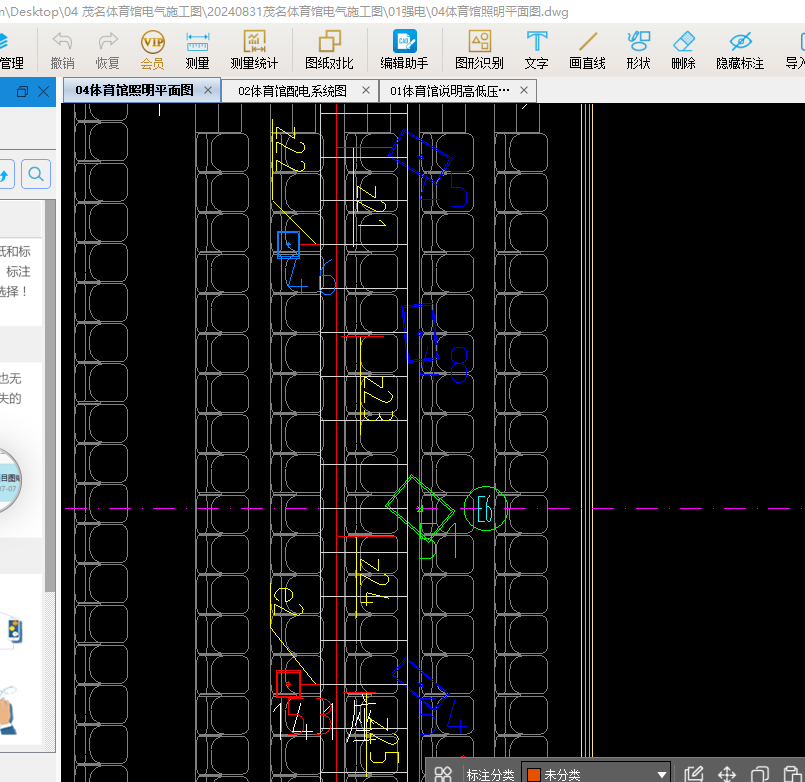
Task: Select the 测量 measure tool
Action: (197, 50)
